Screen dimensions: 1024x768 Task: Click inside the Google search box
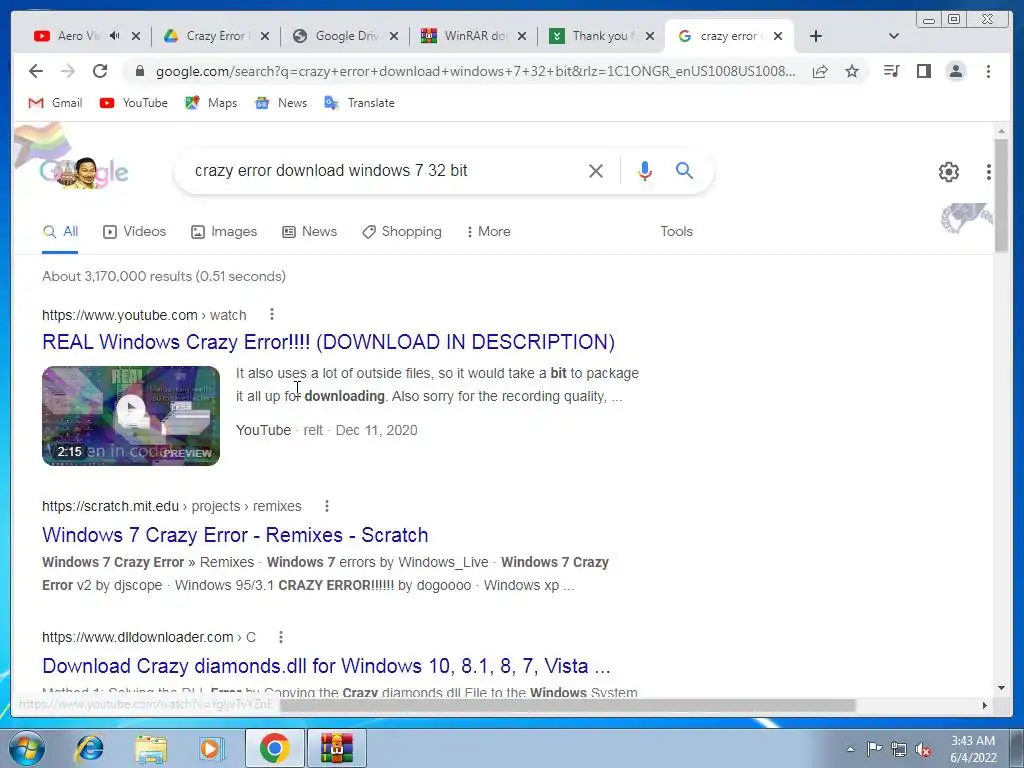point(385,170)
